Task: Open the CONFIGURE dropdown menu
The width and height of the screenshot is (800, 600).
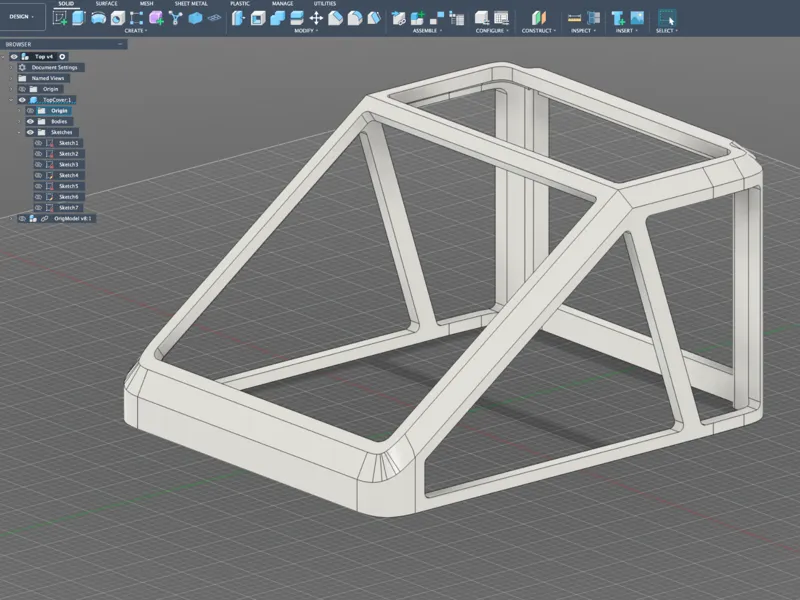Action: click(x=492, y=31)
